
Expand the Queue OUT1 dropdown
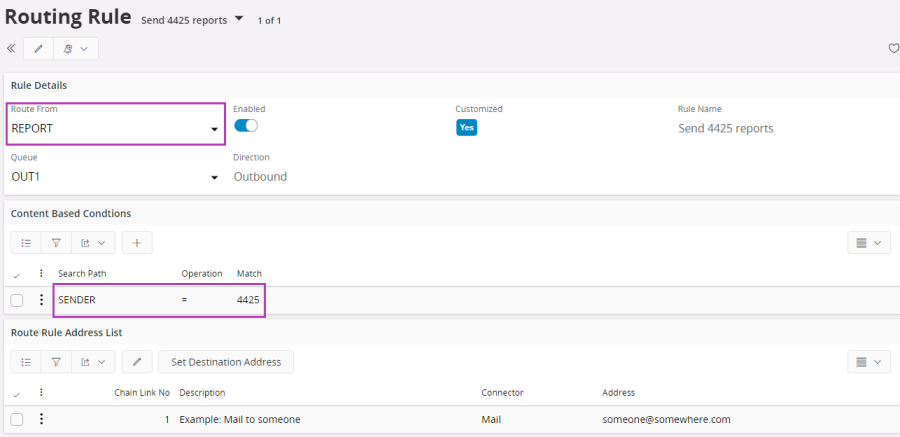pyautogui.click(x=214, y=178)
